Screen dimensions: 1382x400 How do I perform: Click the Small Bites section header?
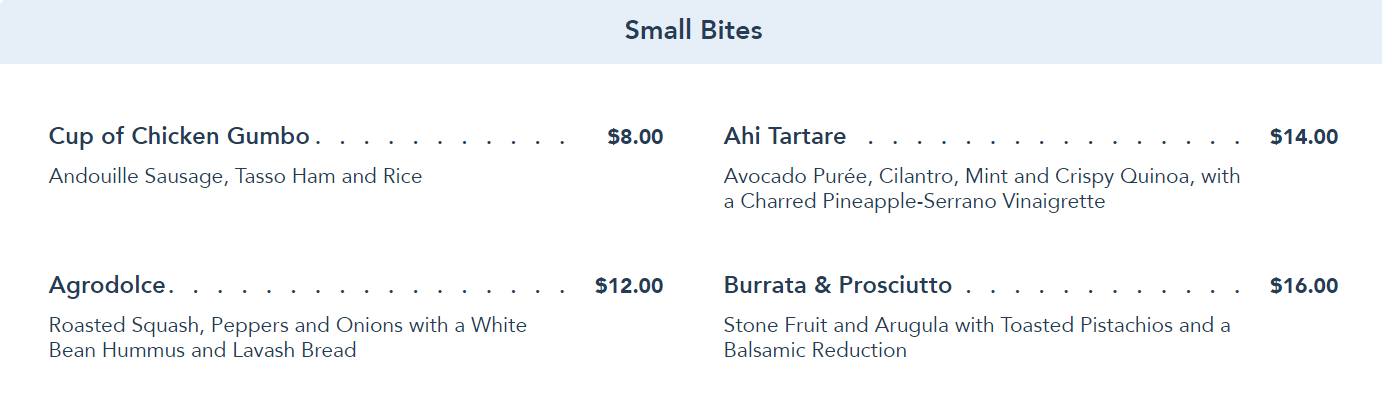point(693,31)
